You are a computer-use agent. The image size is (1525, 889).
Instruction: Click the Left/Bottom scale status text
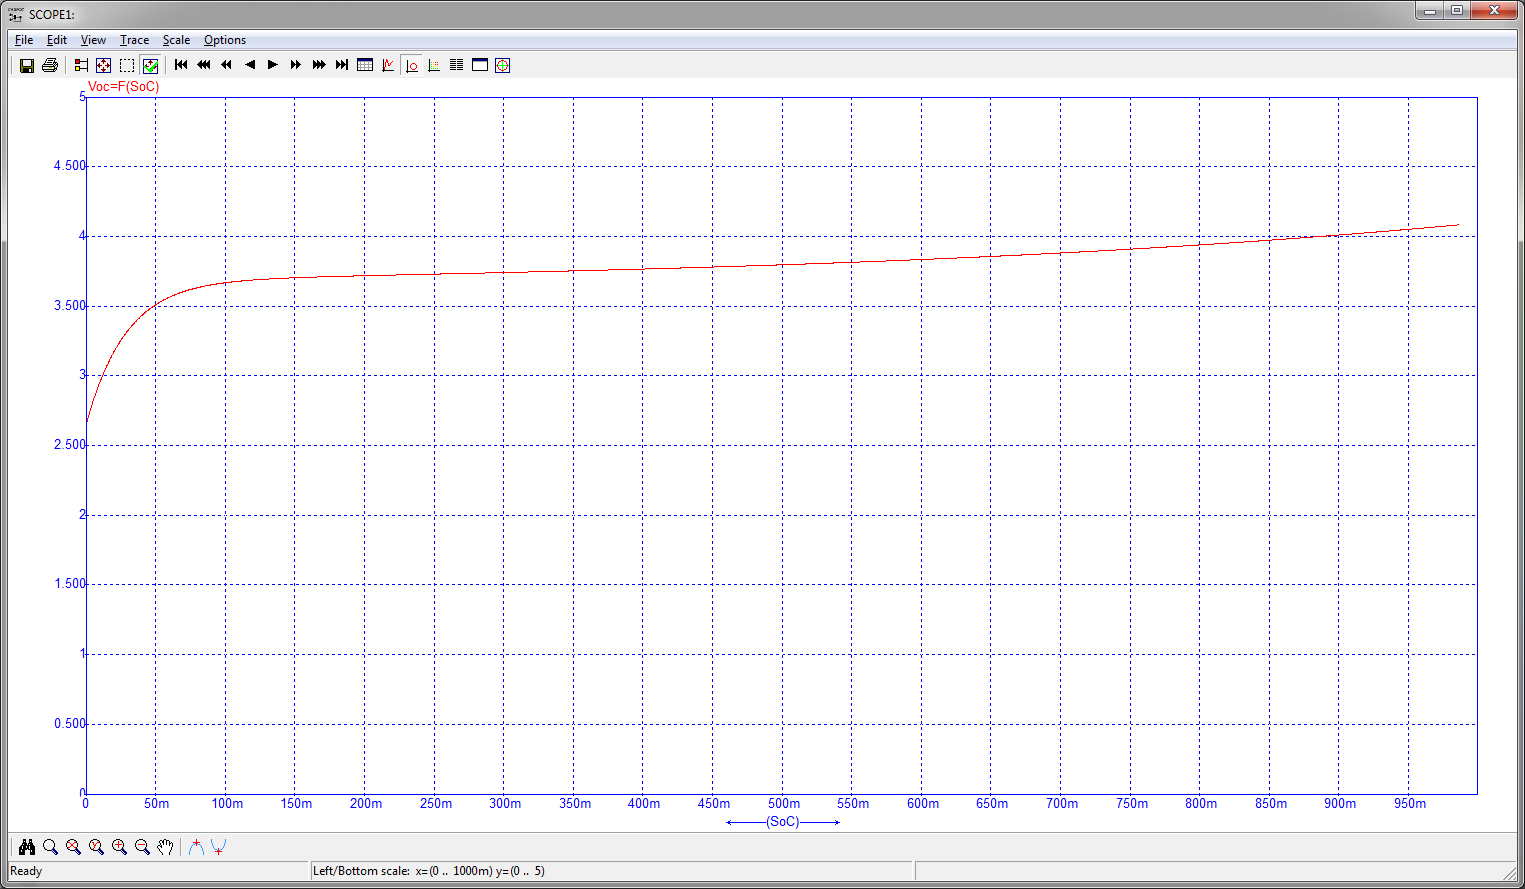(x=429, y=871)
